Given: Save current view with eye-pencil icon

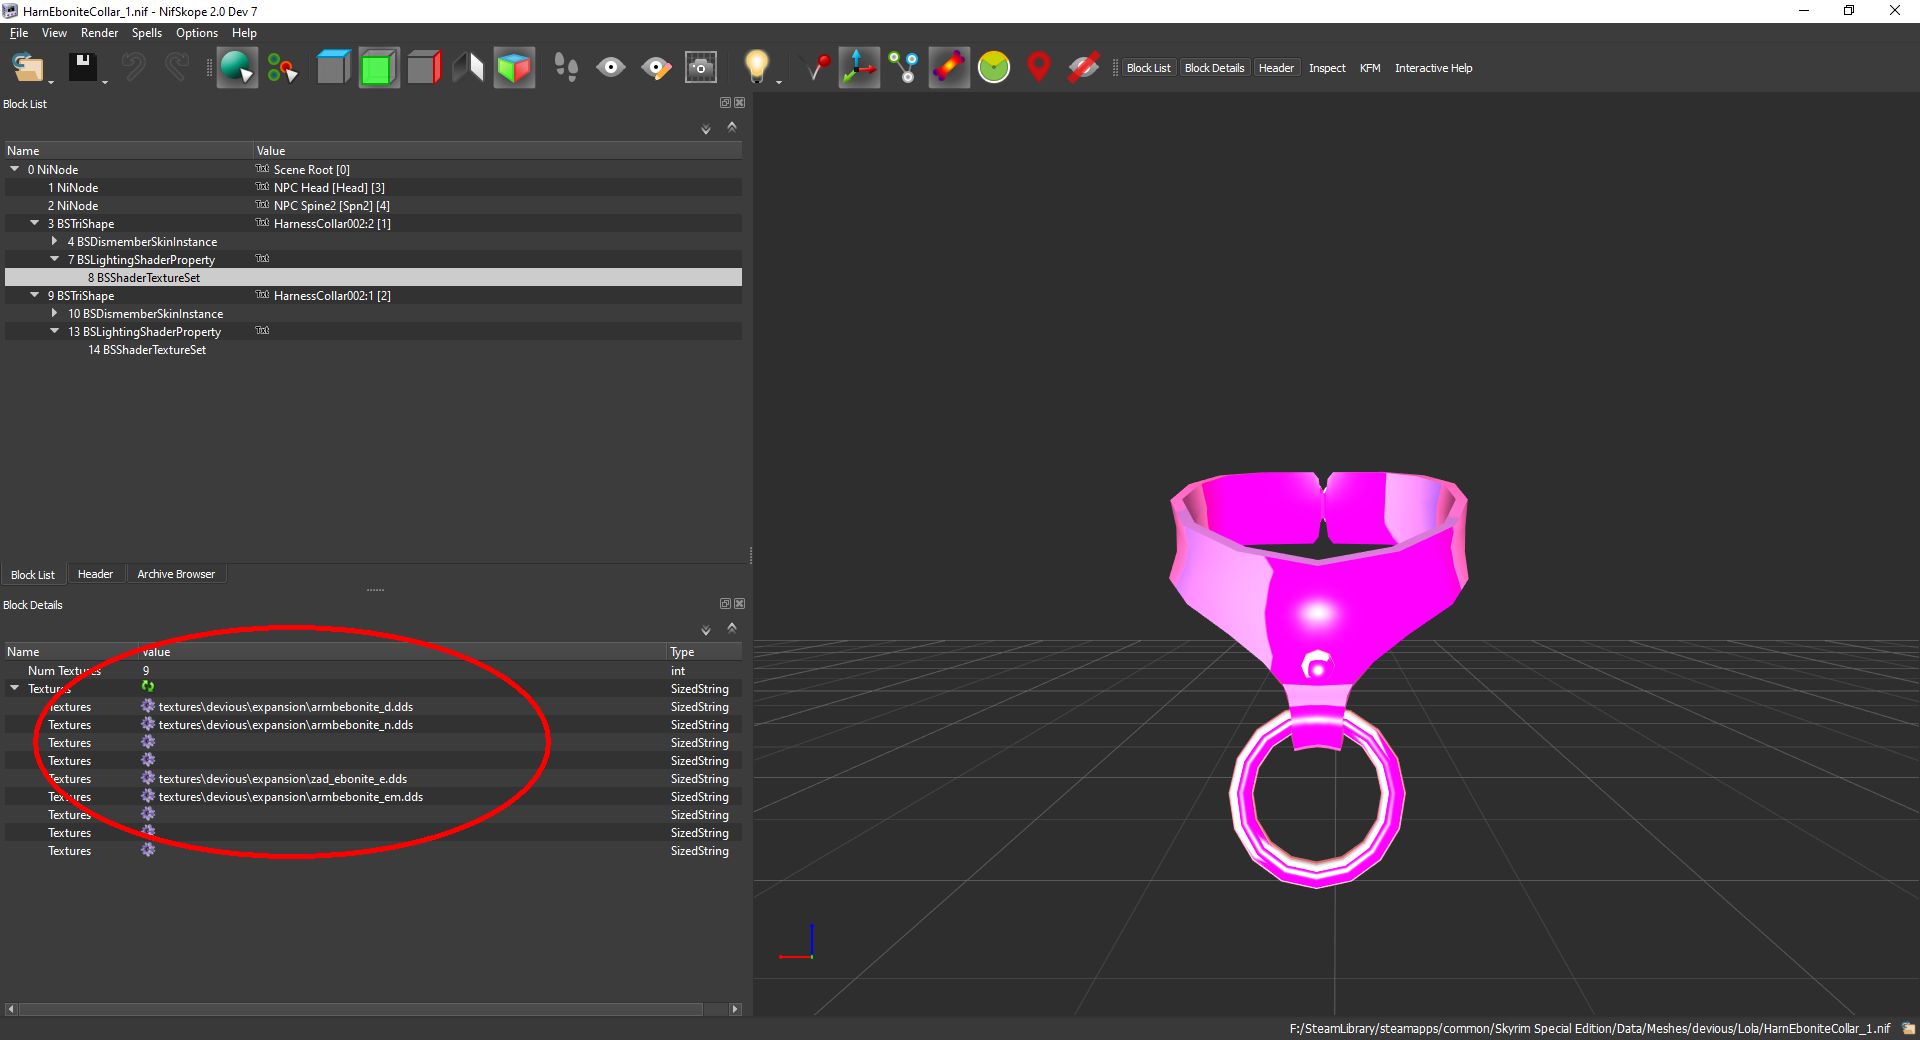Looking at the screenshot, I should pos(656,68).
